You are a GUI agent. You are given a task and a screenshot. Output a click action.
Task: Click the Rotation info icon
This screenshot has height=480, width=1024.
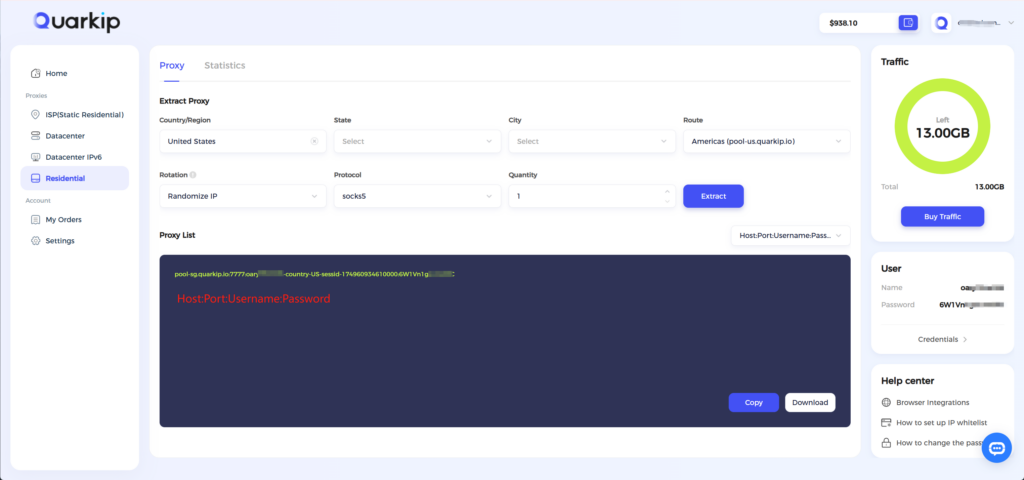click(193, 175)
